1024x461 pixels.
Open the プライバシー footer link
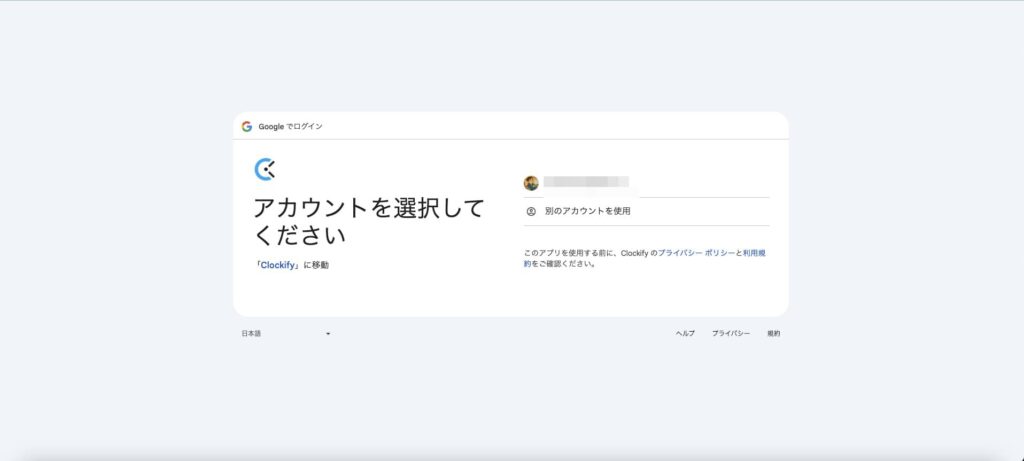click(x=731, y=334)
